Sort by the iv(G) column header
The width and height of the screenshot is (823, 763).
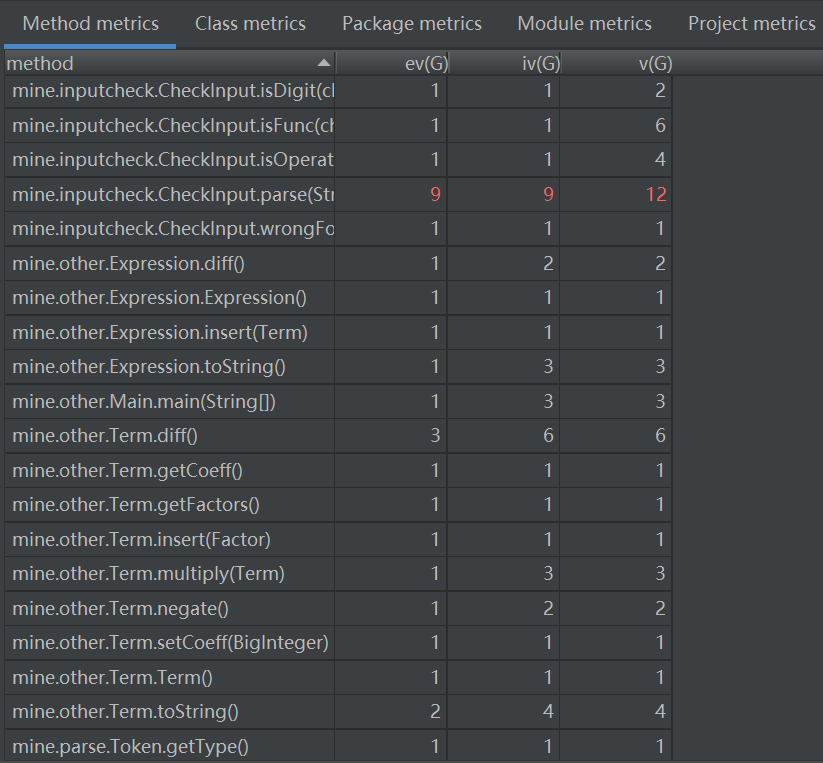pyautogui.click(x=504, y=63)
